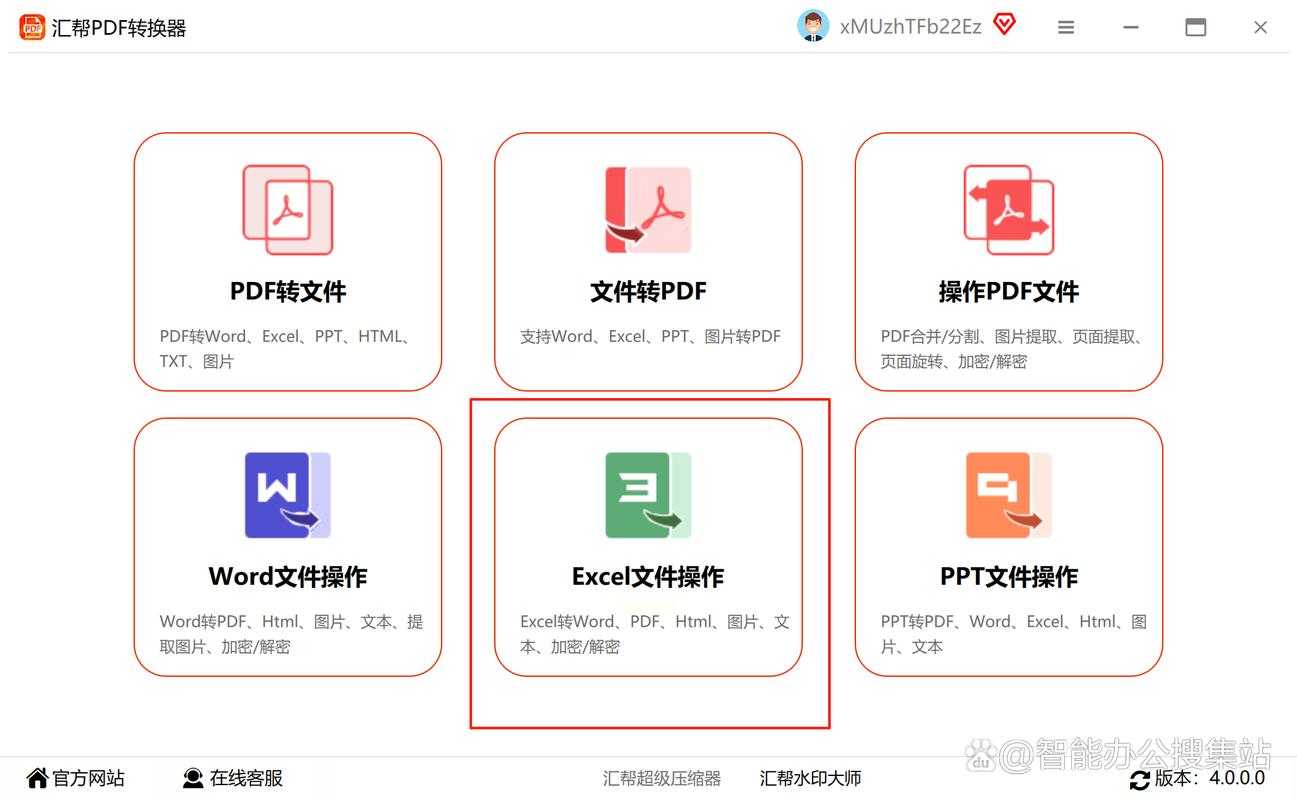Open the 操作PDF文件 tool icon

1008,208
